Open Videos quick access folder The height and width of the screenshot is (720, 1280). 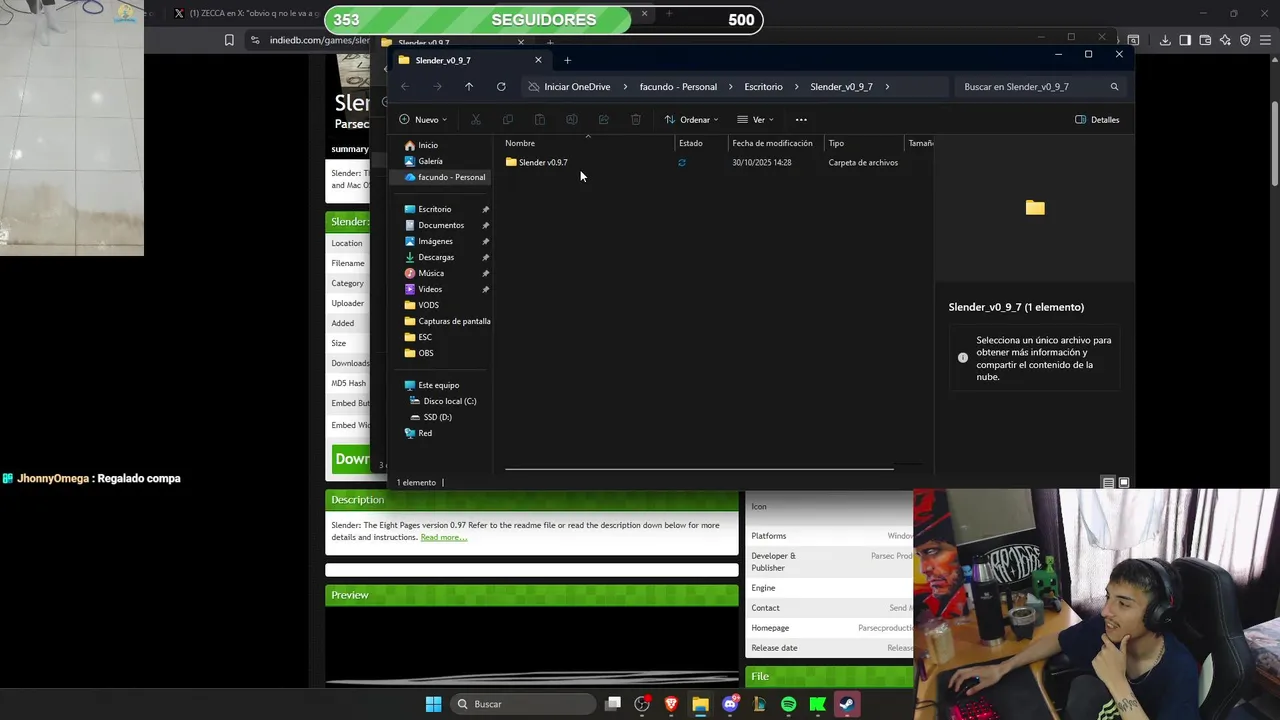point(430,289)
